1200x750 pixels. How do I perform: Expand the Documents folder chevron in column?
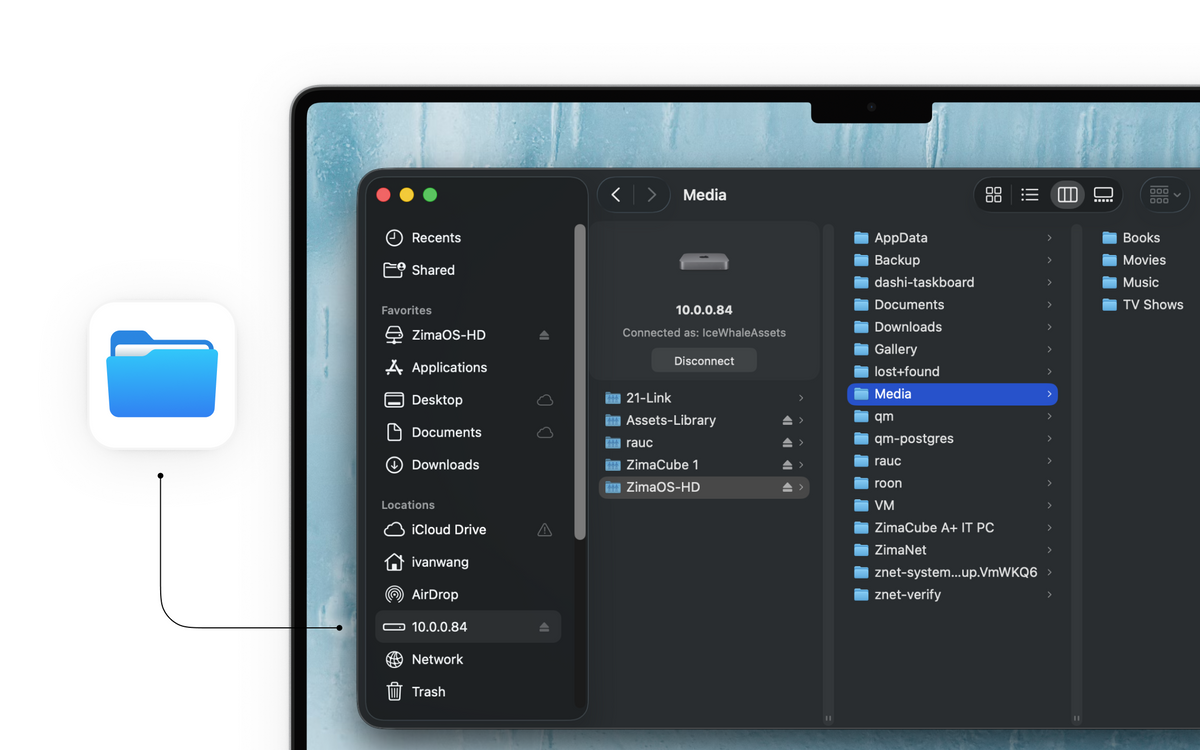(x=1049, y=305)
